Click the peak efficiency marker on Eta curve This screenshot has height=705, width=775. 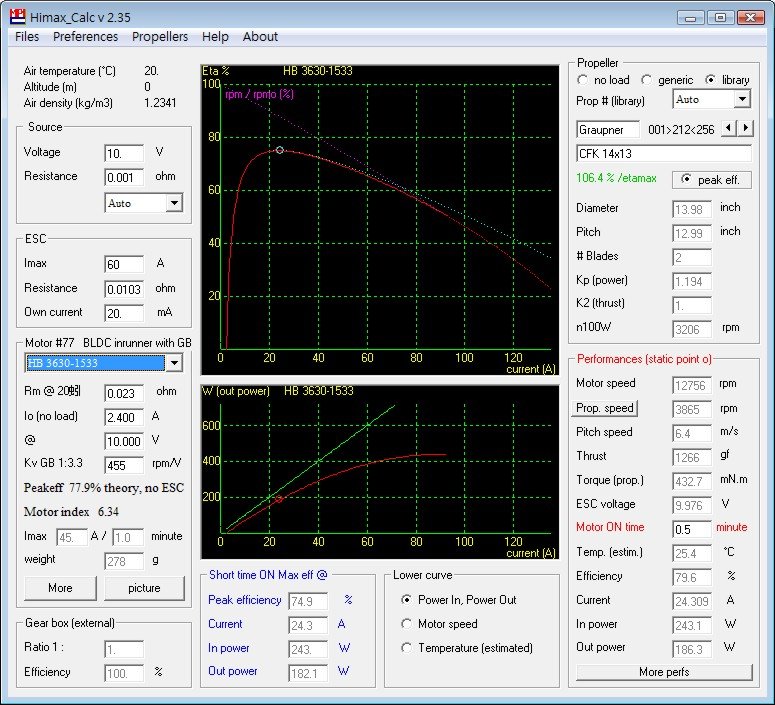(280, 150)
